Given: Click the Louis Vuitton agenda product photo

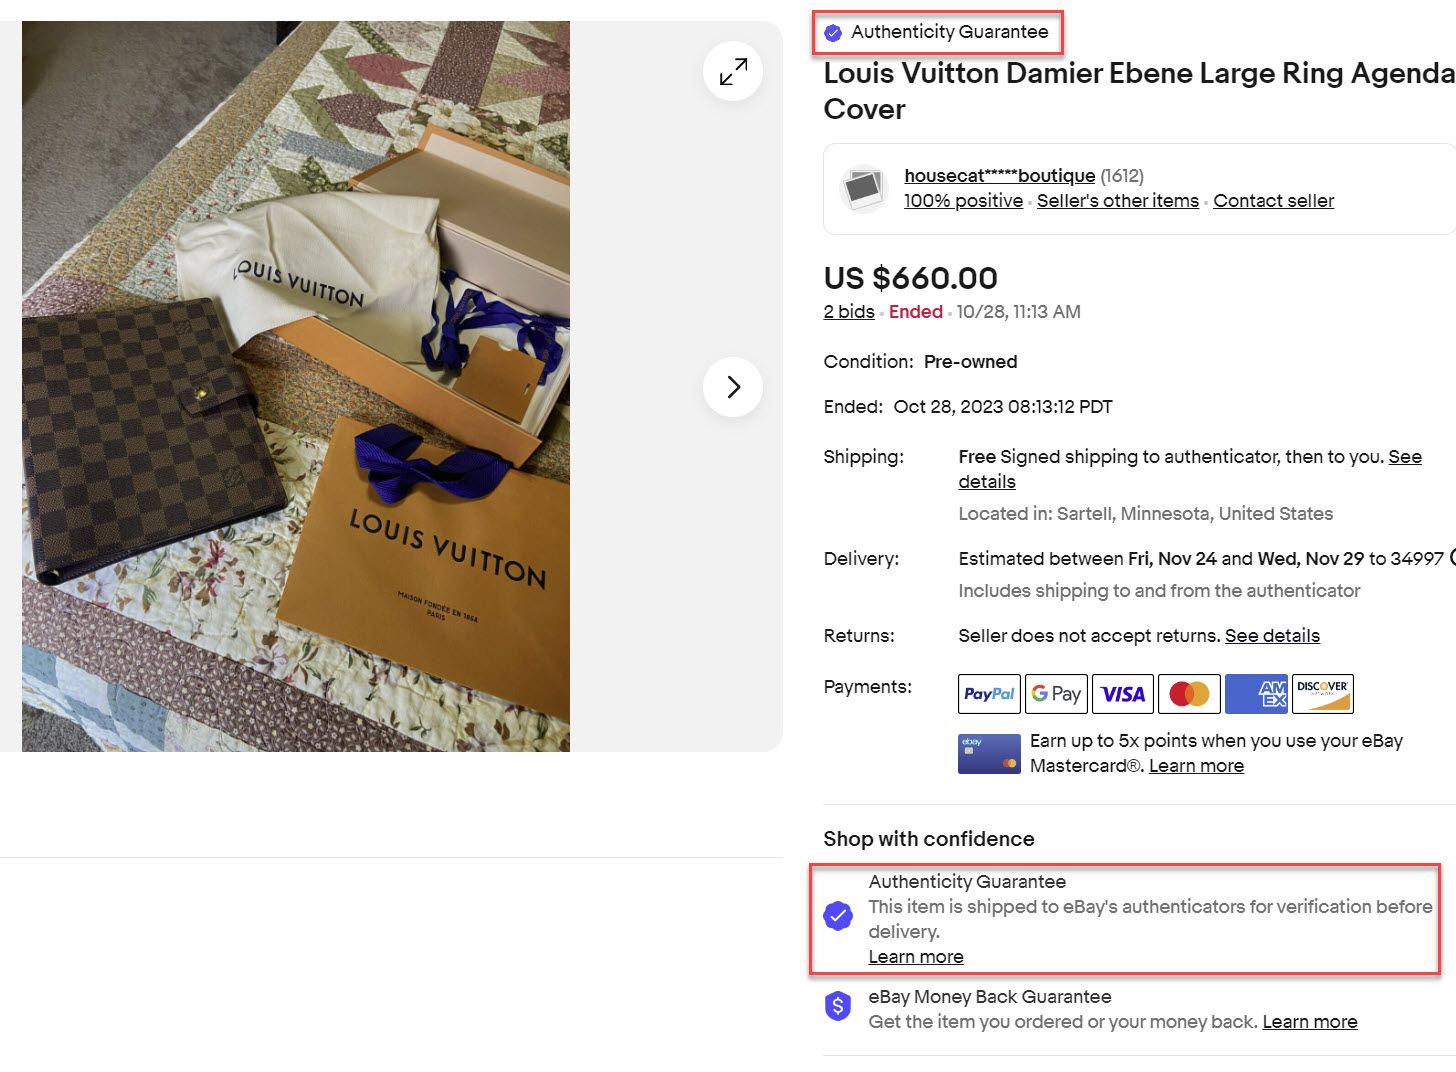Looking at the screenshot, I should pos(296,386).
